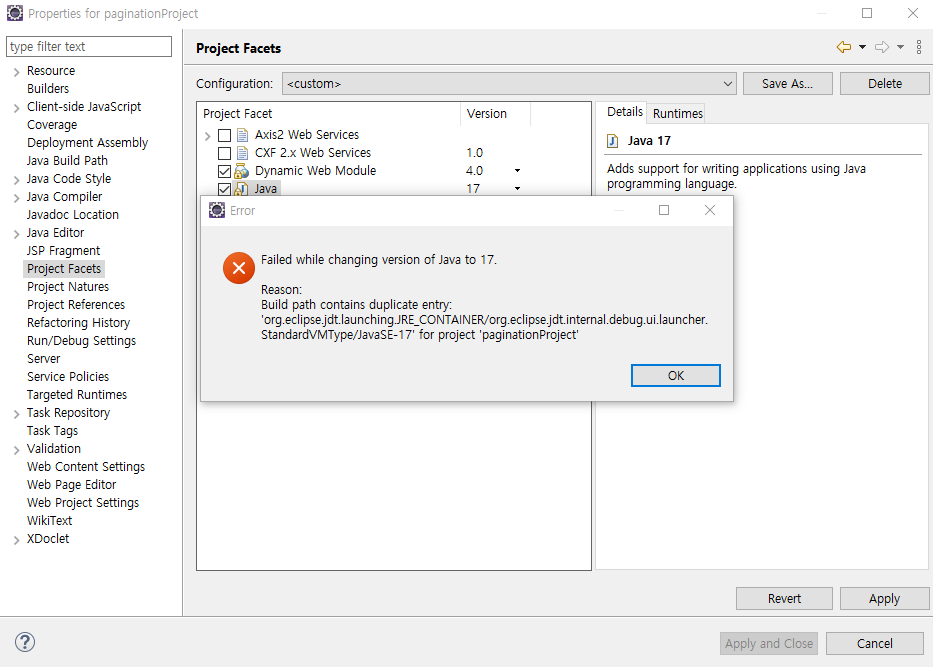Switch to the Runtimes tab
This screenshot has width=933, height=667.
coord(677,113)
